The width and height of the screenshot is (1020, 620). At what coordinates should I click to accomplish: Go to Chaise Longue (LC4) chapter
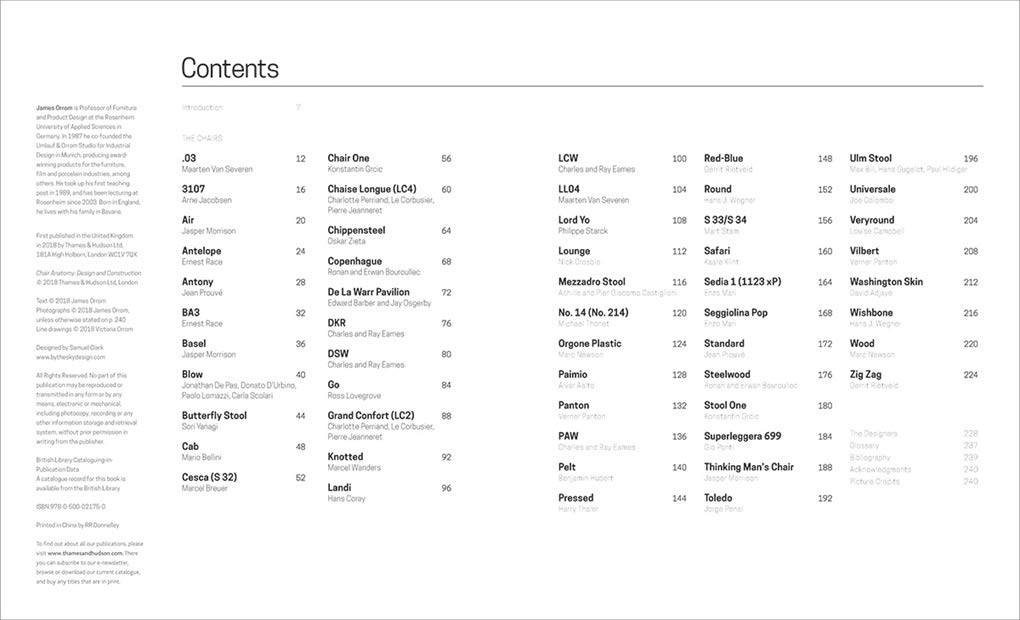(x=371, y=189)
